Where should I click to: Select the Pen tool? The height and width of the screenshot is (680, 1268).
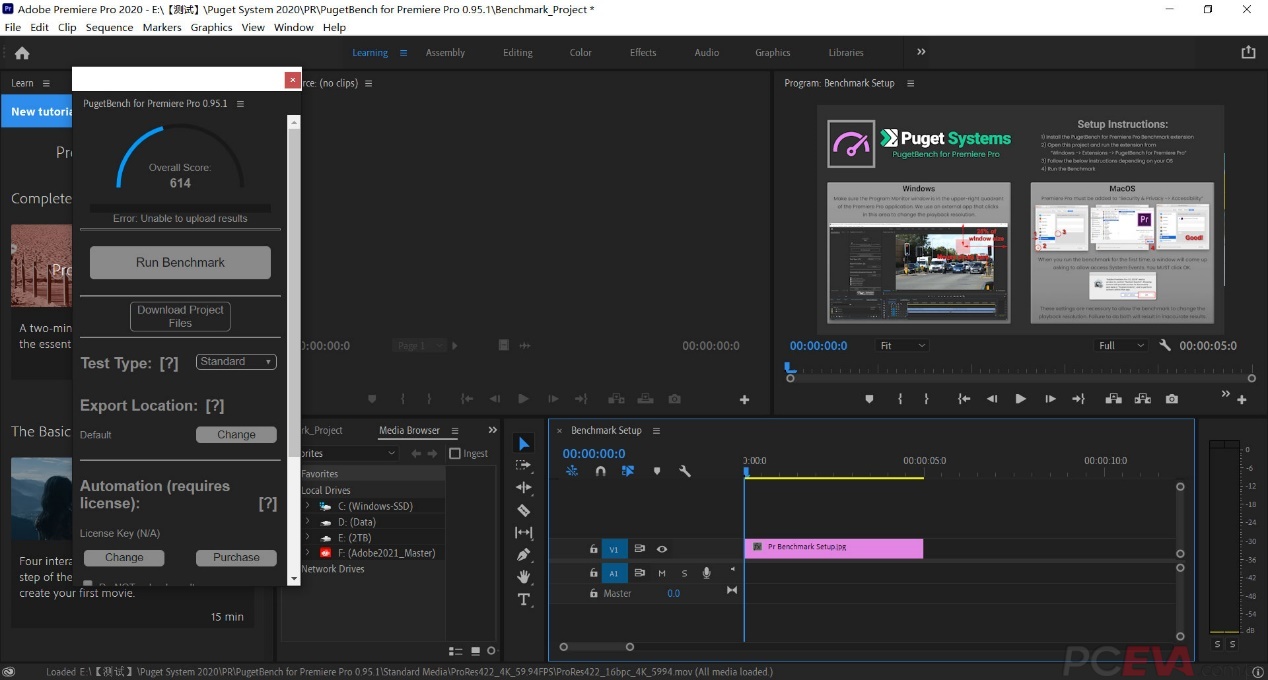tap(524, 555)
